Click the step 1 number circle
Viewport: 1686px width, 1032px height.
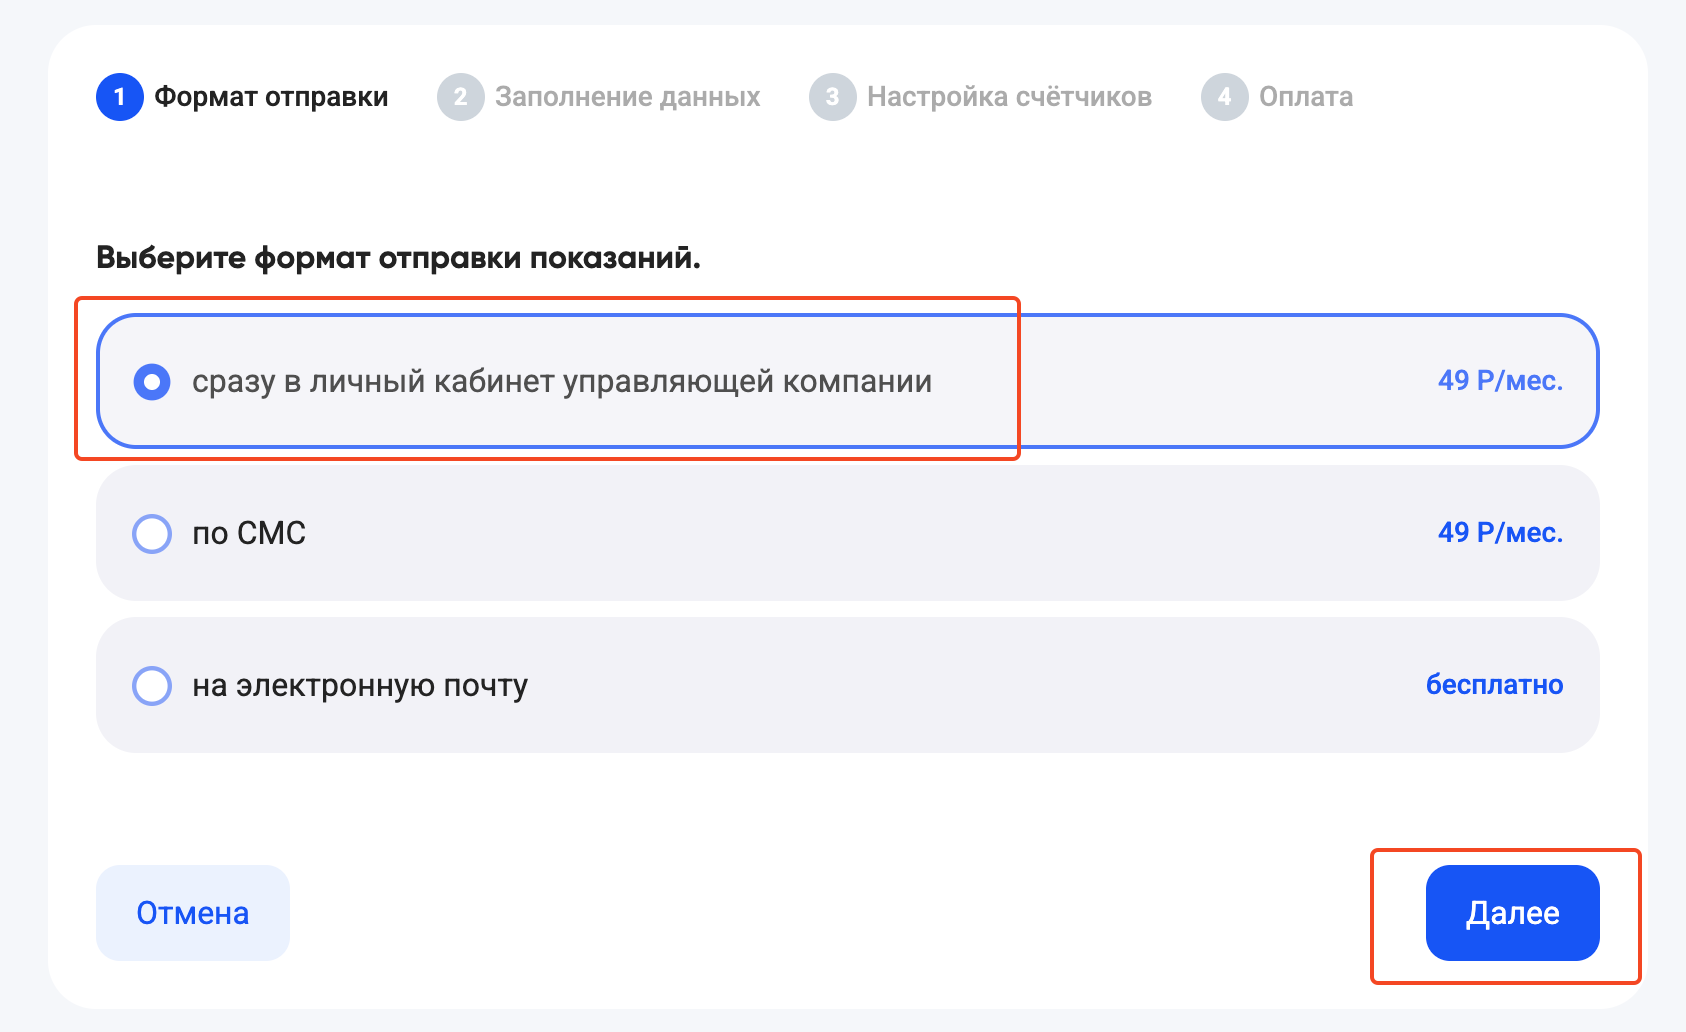click(x=120, y=97)
